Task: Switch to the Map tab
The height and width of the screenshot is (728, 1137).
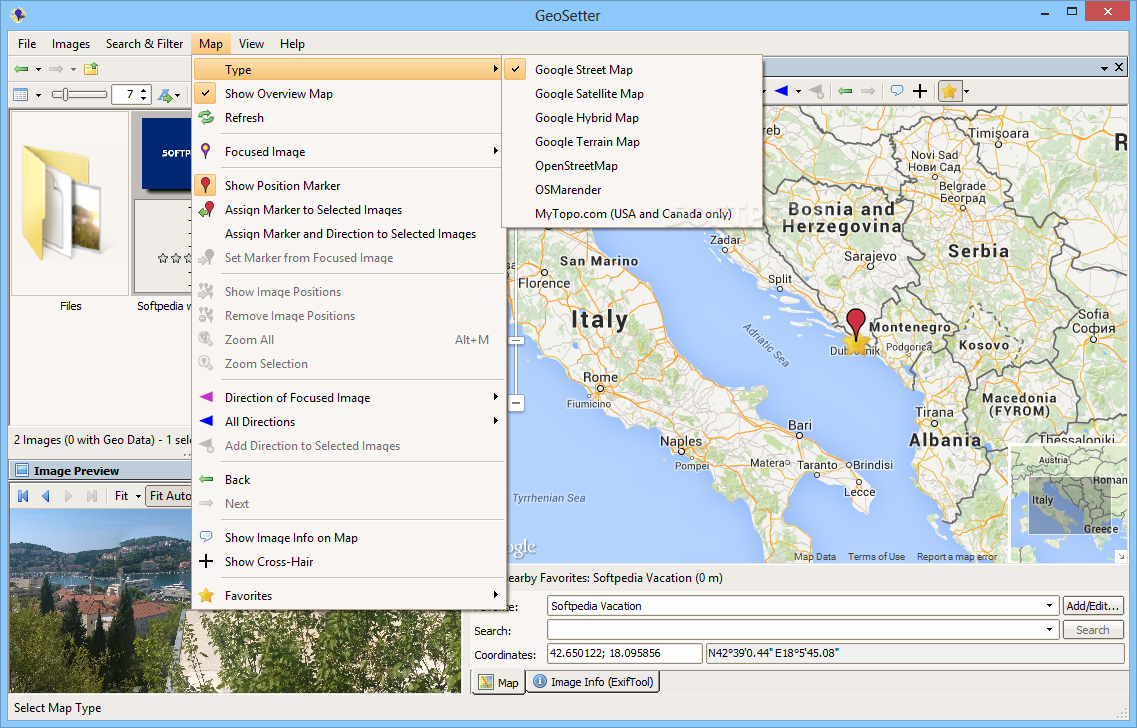Action: [x=498, y=682]
